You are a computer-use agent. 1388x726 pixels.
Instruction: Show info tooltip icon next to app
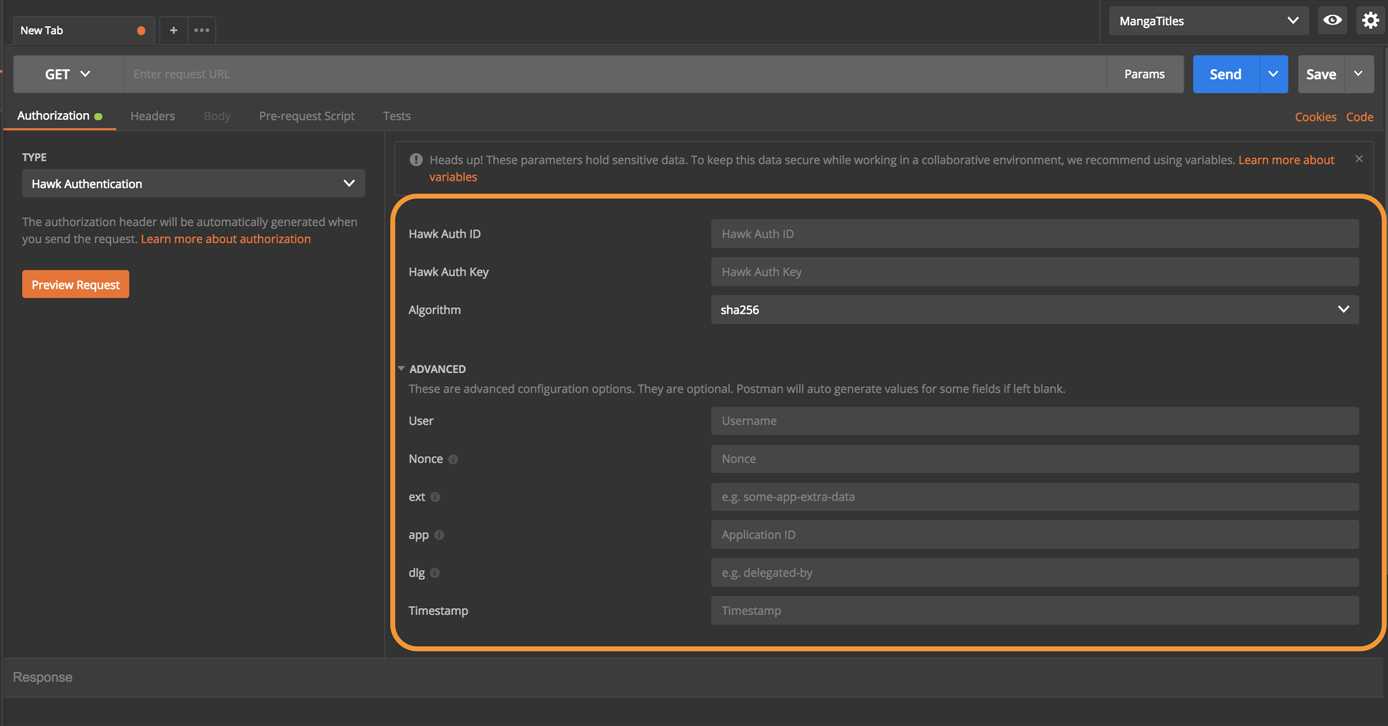click(x=439, y=535)
